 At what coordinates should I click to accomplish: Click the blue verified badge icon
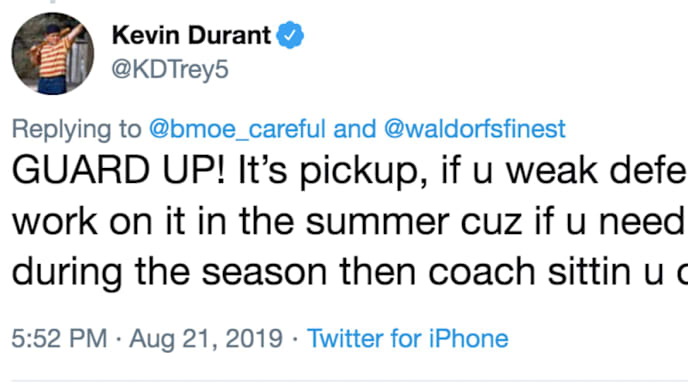pyautogui.click(x=290, y=35)
